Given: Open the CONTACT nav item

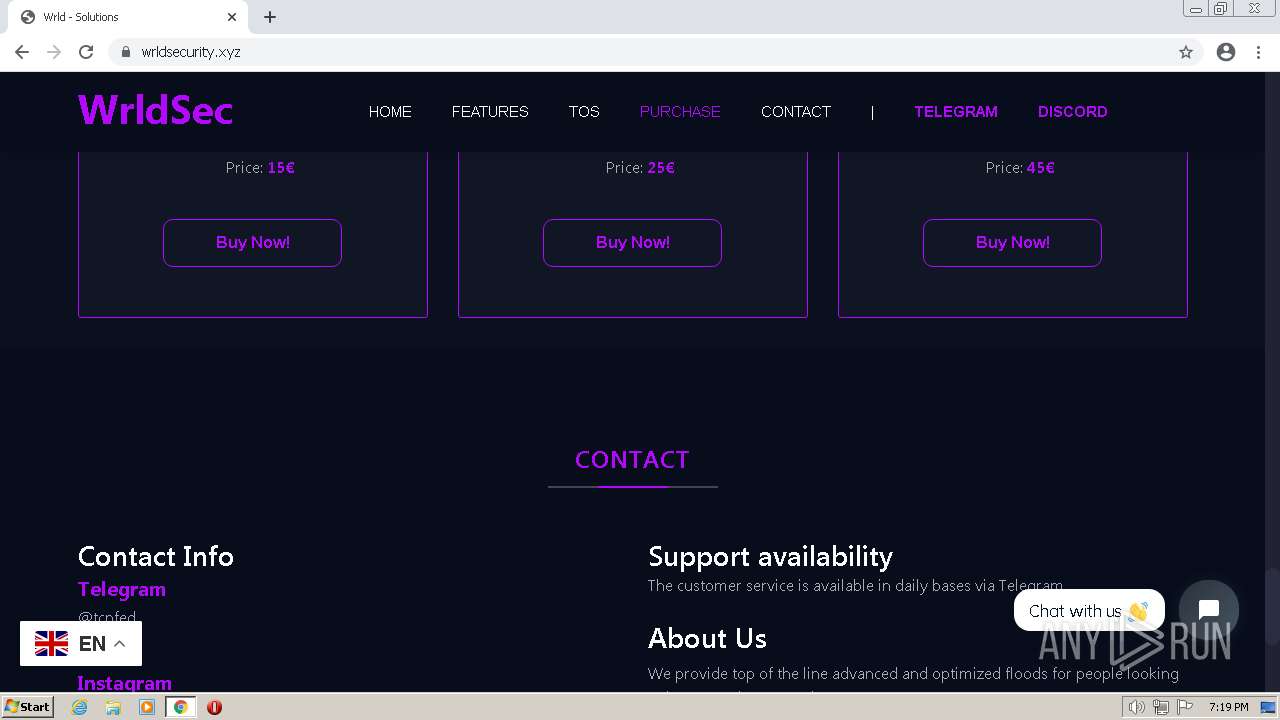Looking at the screenshot, I should 796,112.
